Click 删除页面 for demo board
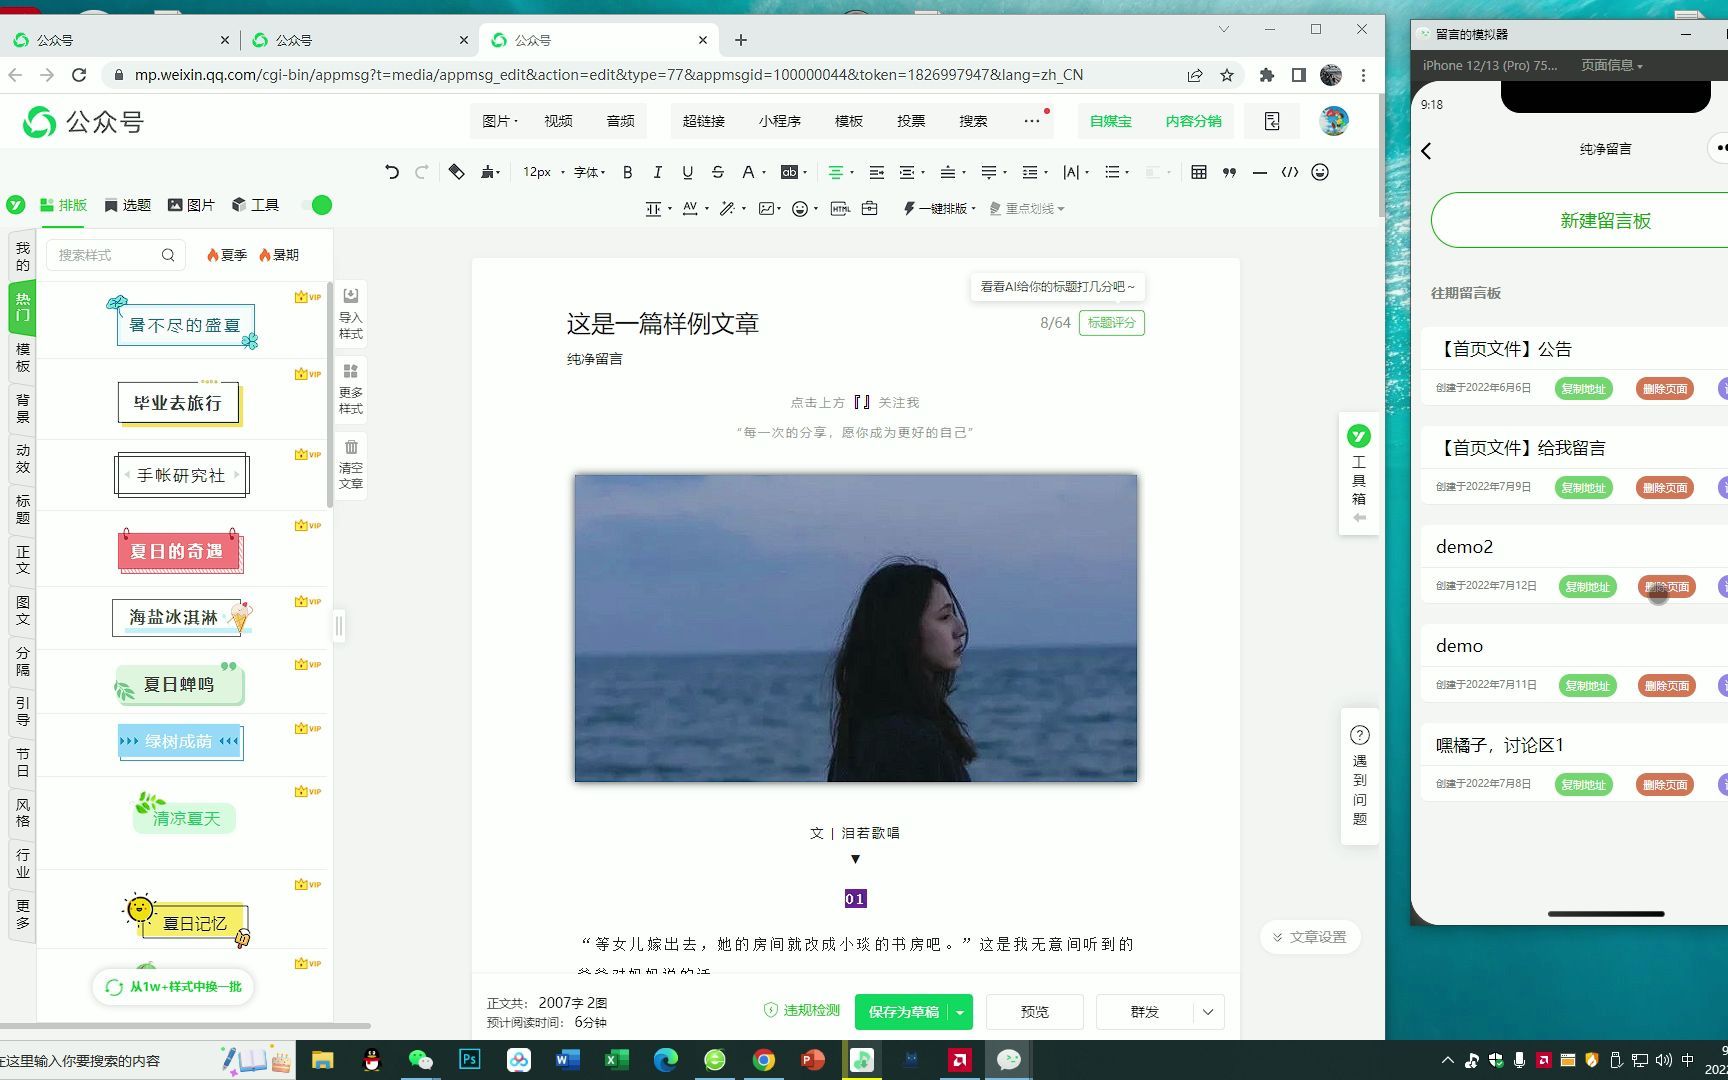This screenshot has height=1080, width=1728. (1667, 686)
